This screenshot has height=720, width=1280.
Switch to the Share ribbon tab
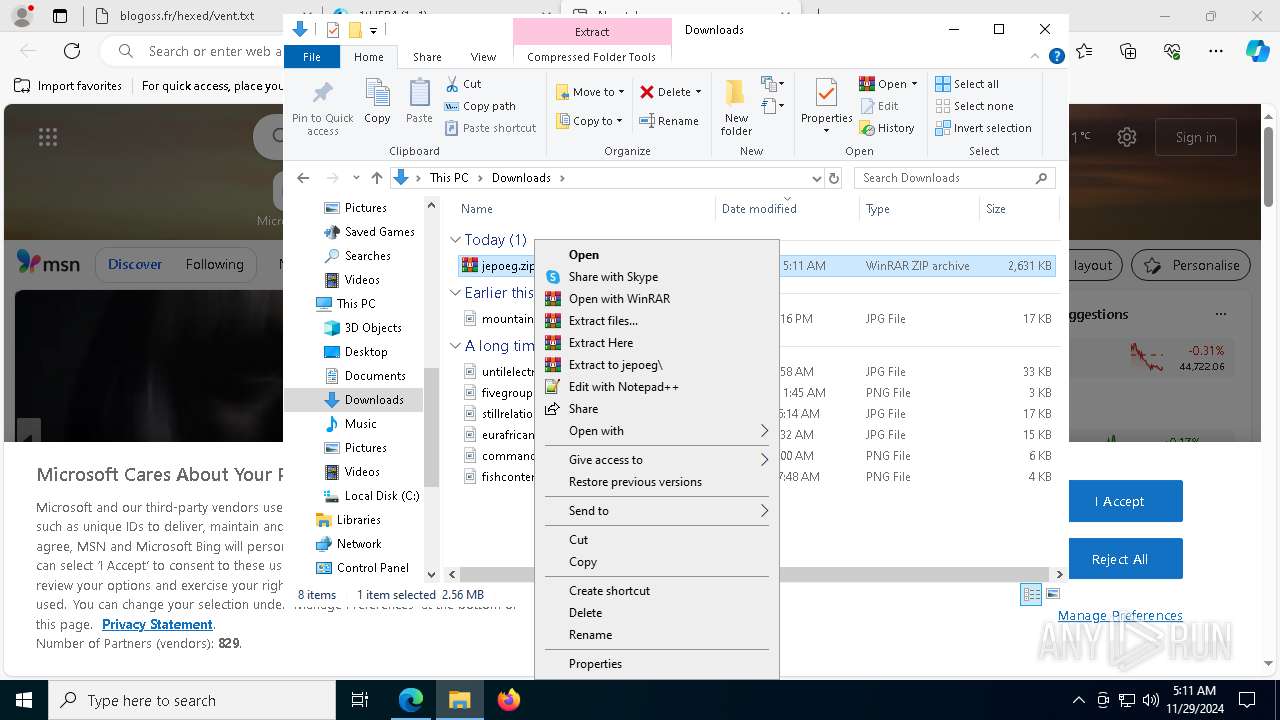click(x=427, y=57)
